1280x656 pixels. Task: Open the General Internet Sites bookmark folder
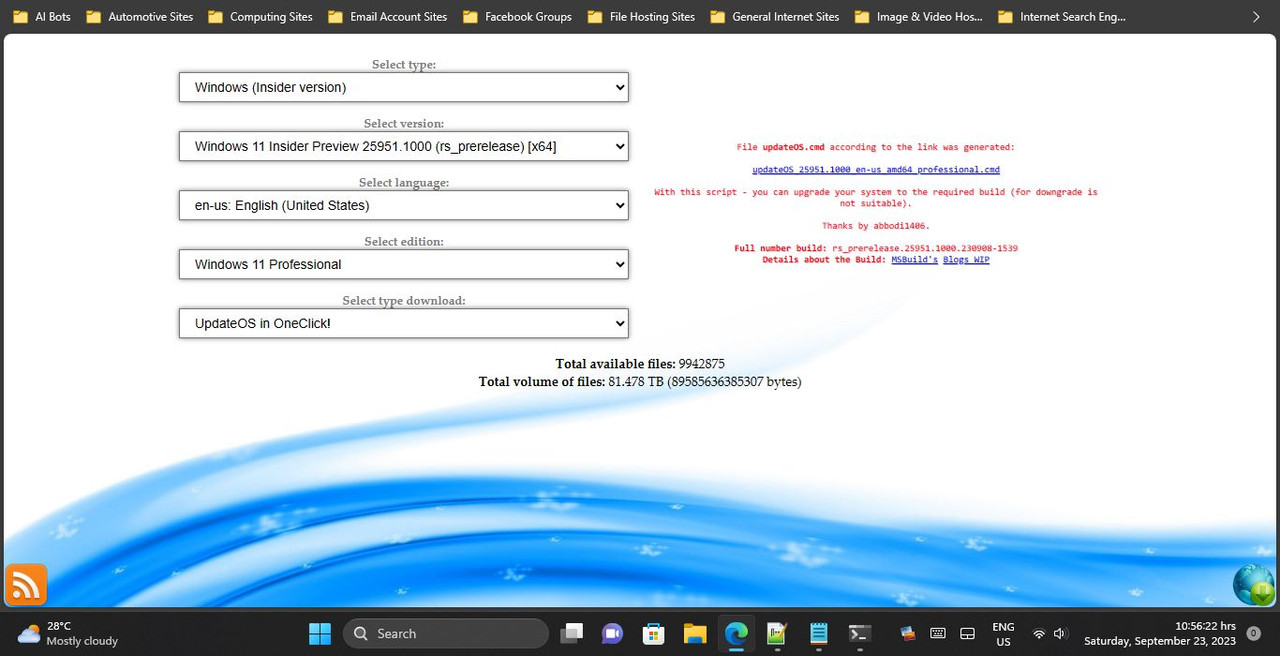(775, 16)
